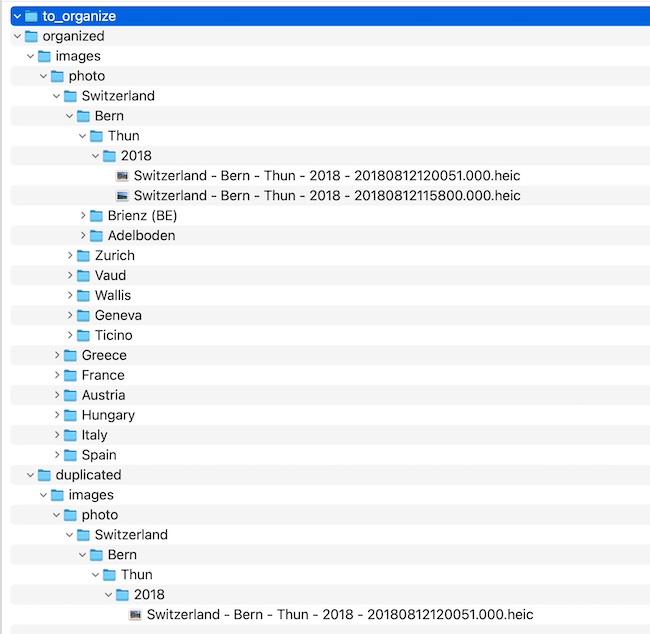Click the Ticino folder icon

click(83, 335)
